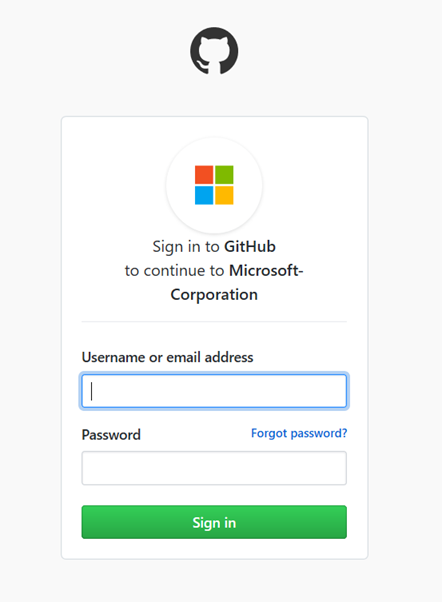
Task: Click the text cursor in username field
Action: click(x=91, y=391)
